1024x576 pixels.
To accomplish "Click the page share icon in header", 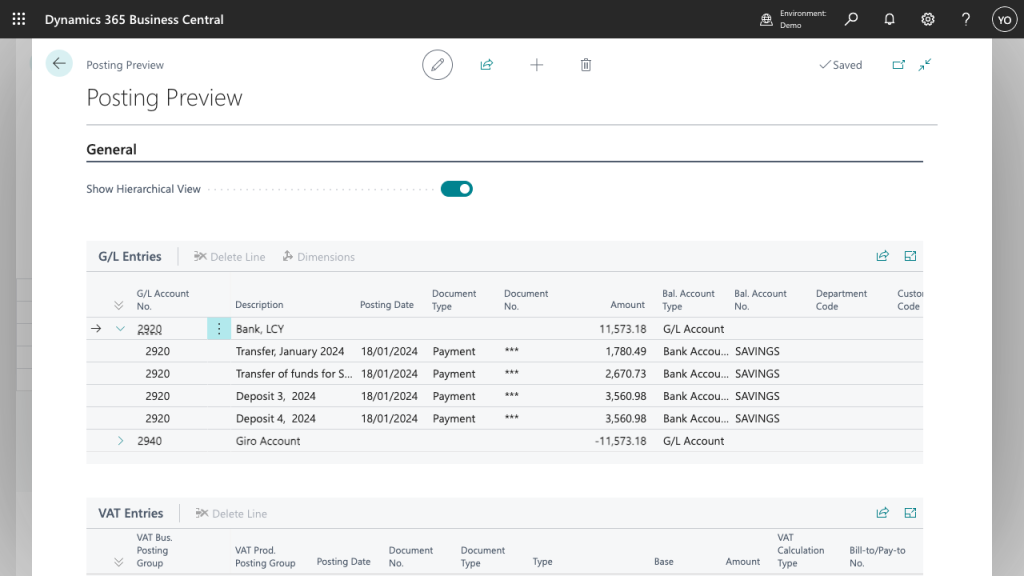I will coord(487,65).
